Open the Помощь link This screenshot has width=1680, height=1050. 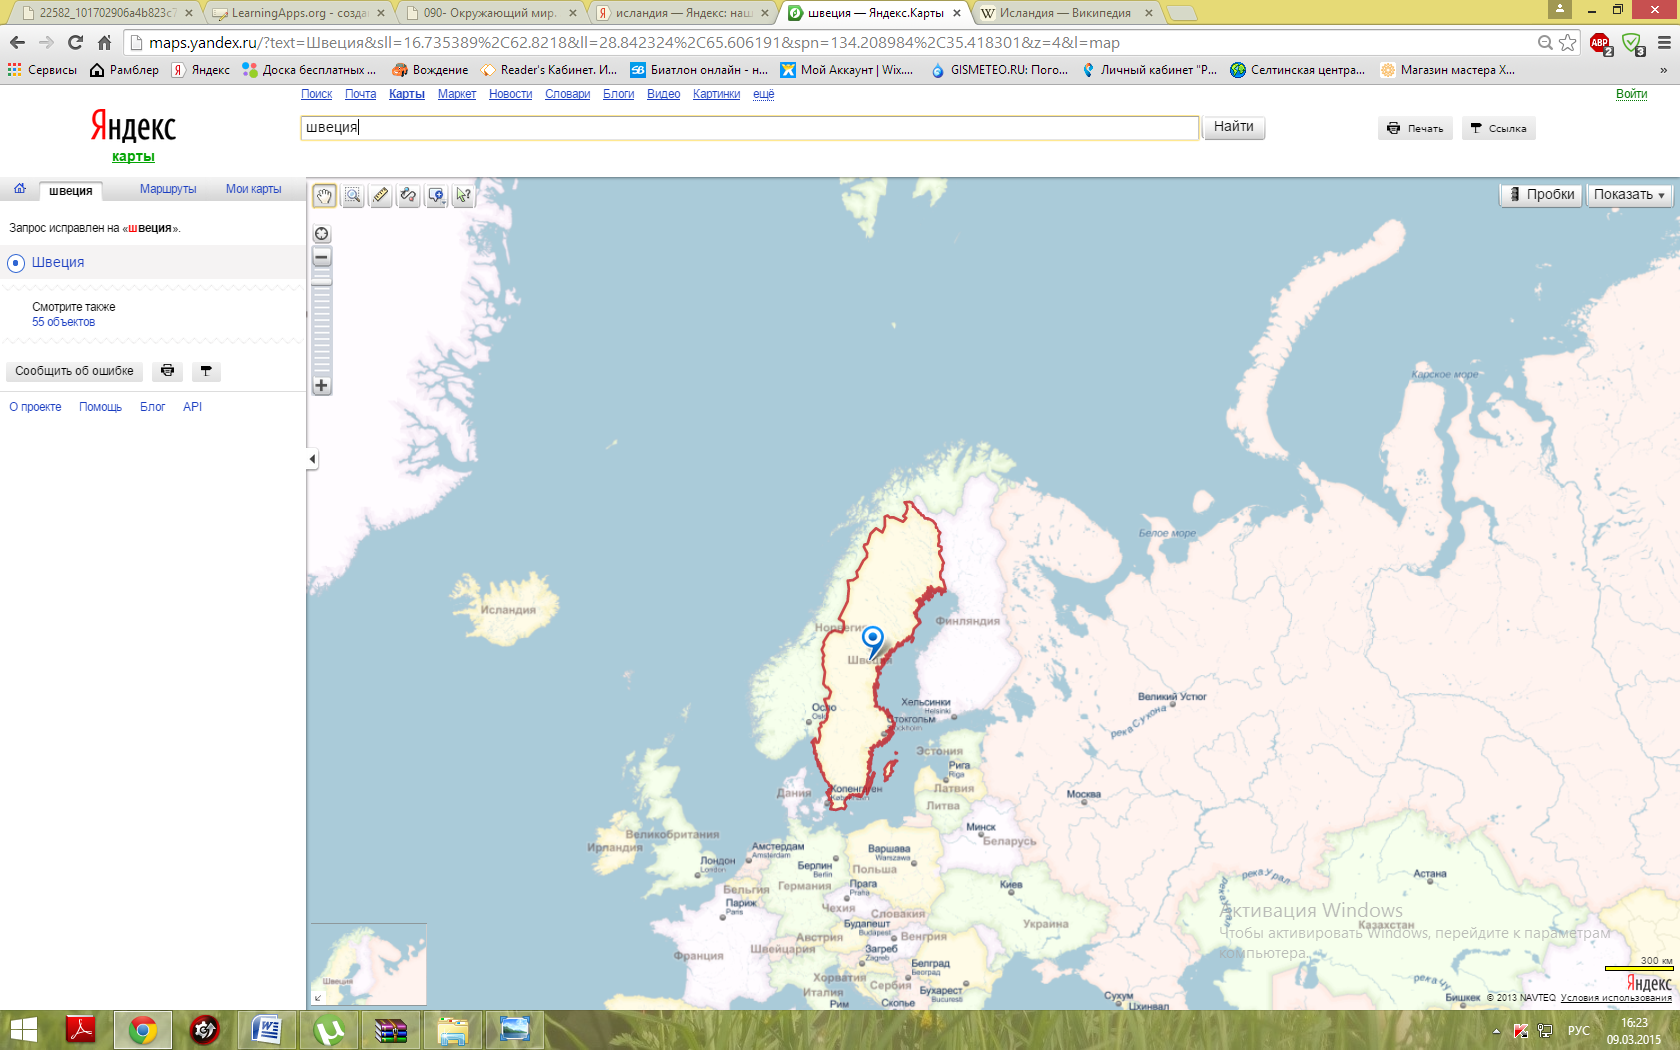tap(100, 407)
